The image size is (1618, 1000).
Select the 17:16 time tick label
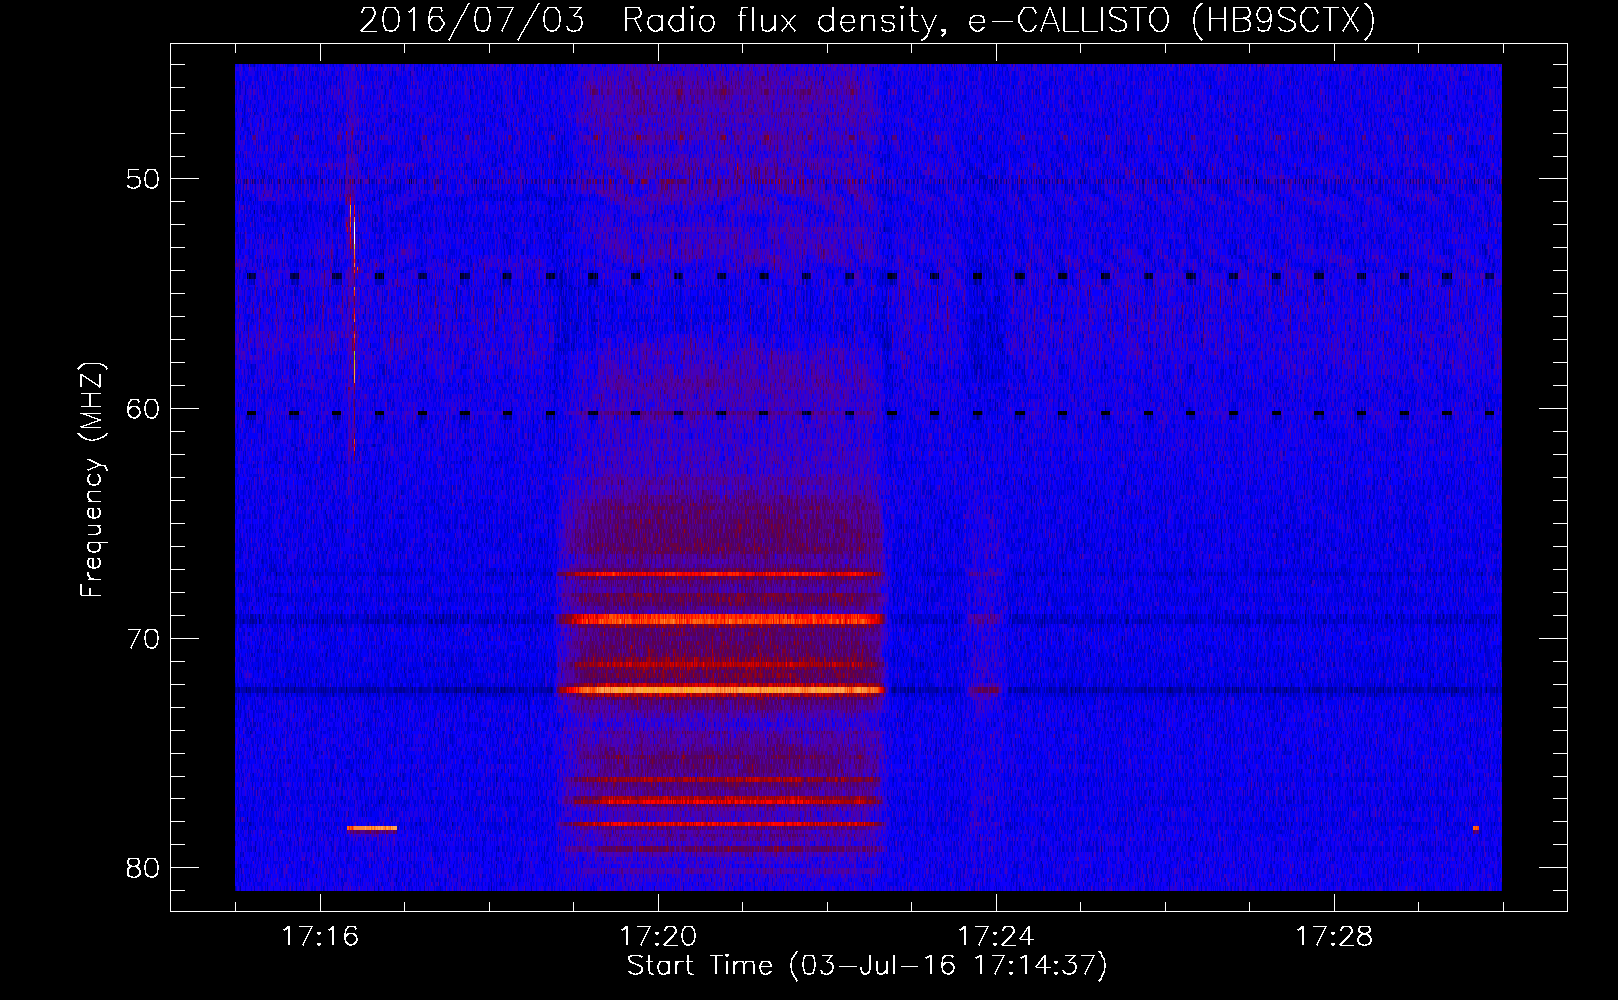(x=320, y=936)
